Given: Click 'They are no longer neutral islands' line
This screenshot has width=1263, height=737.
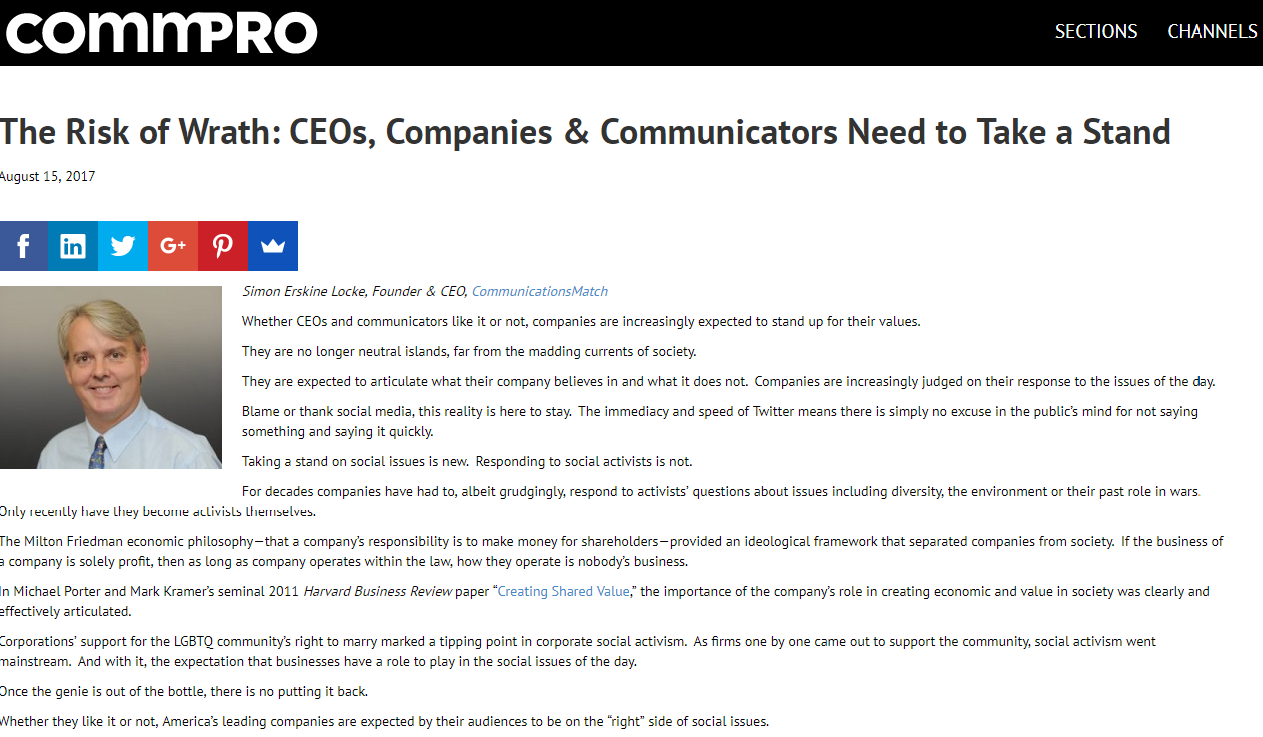Looking at the screenshot, I should pos(469,351).
